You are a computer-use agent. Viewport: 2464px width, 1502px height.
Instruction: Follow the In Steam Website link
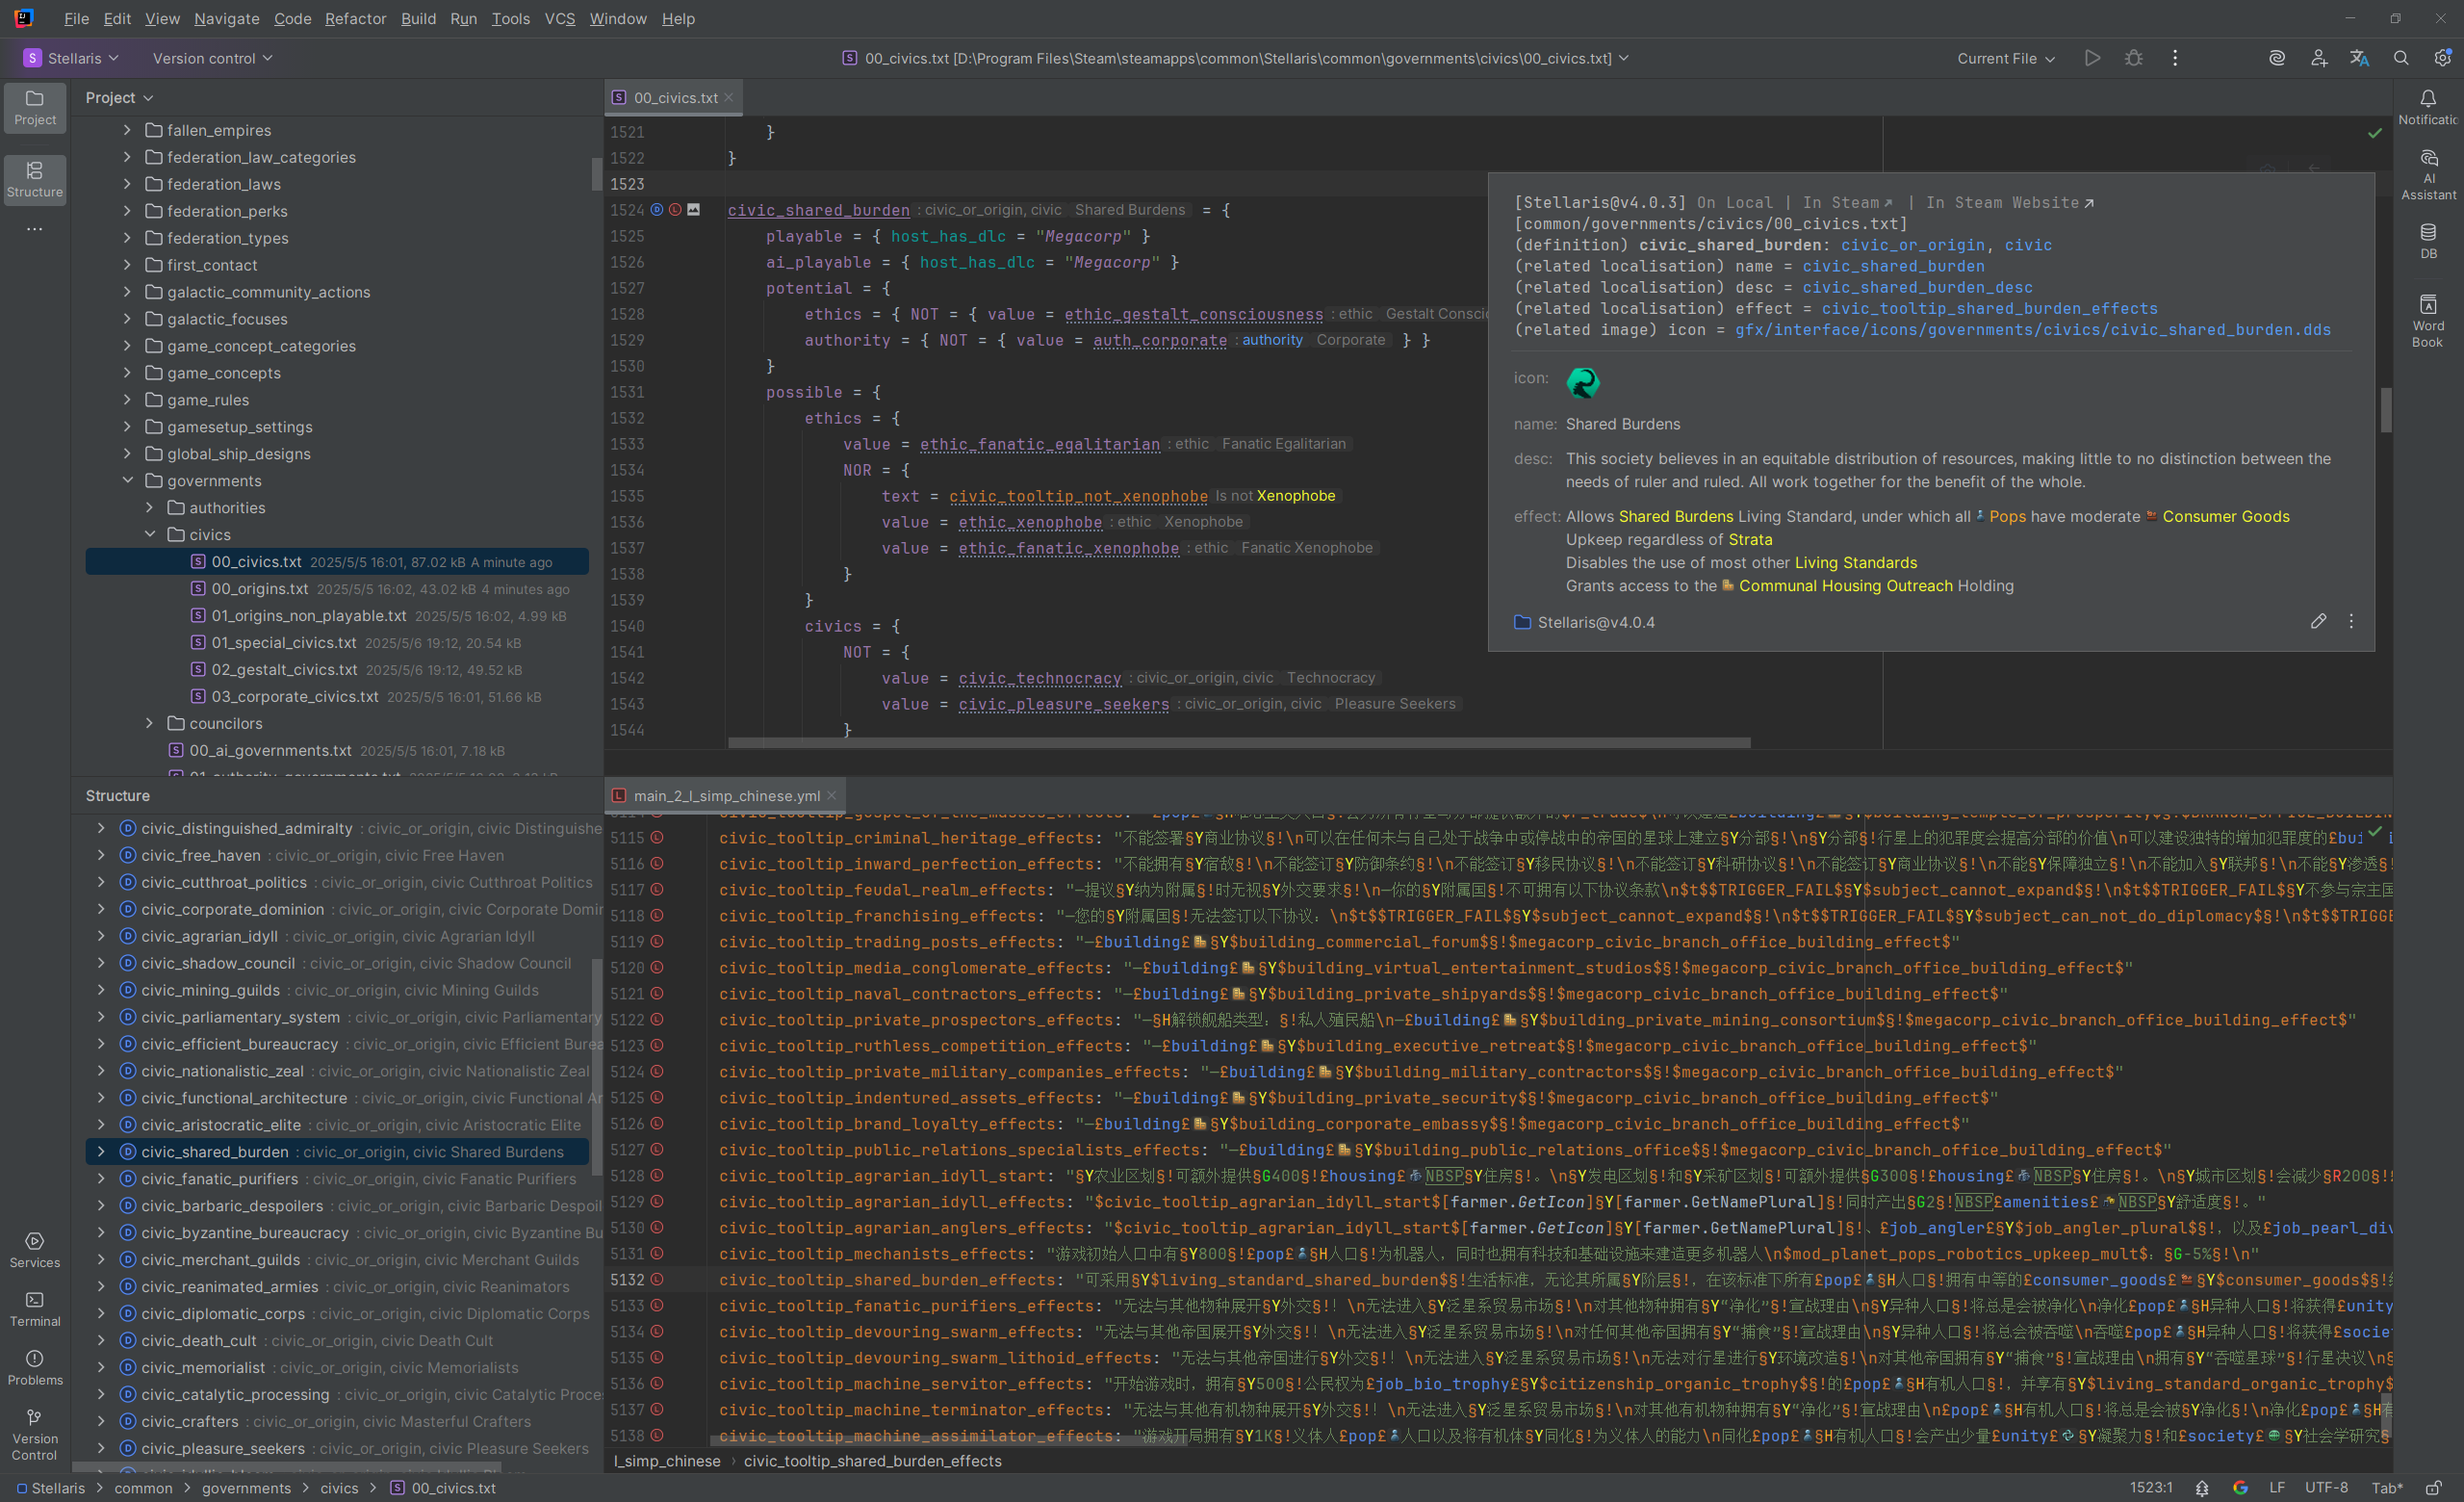(x=2009, y=202)
